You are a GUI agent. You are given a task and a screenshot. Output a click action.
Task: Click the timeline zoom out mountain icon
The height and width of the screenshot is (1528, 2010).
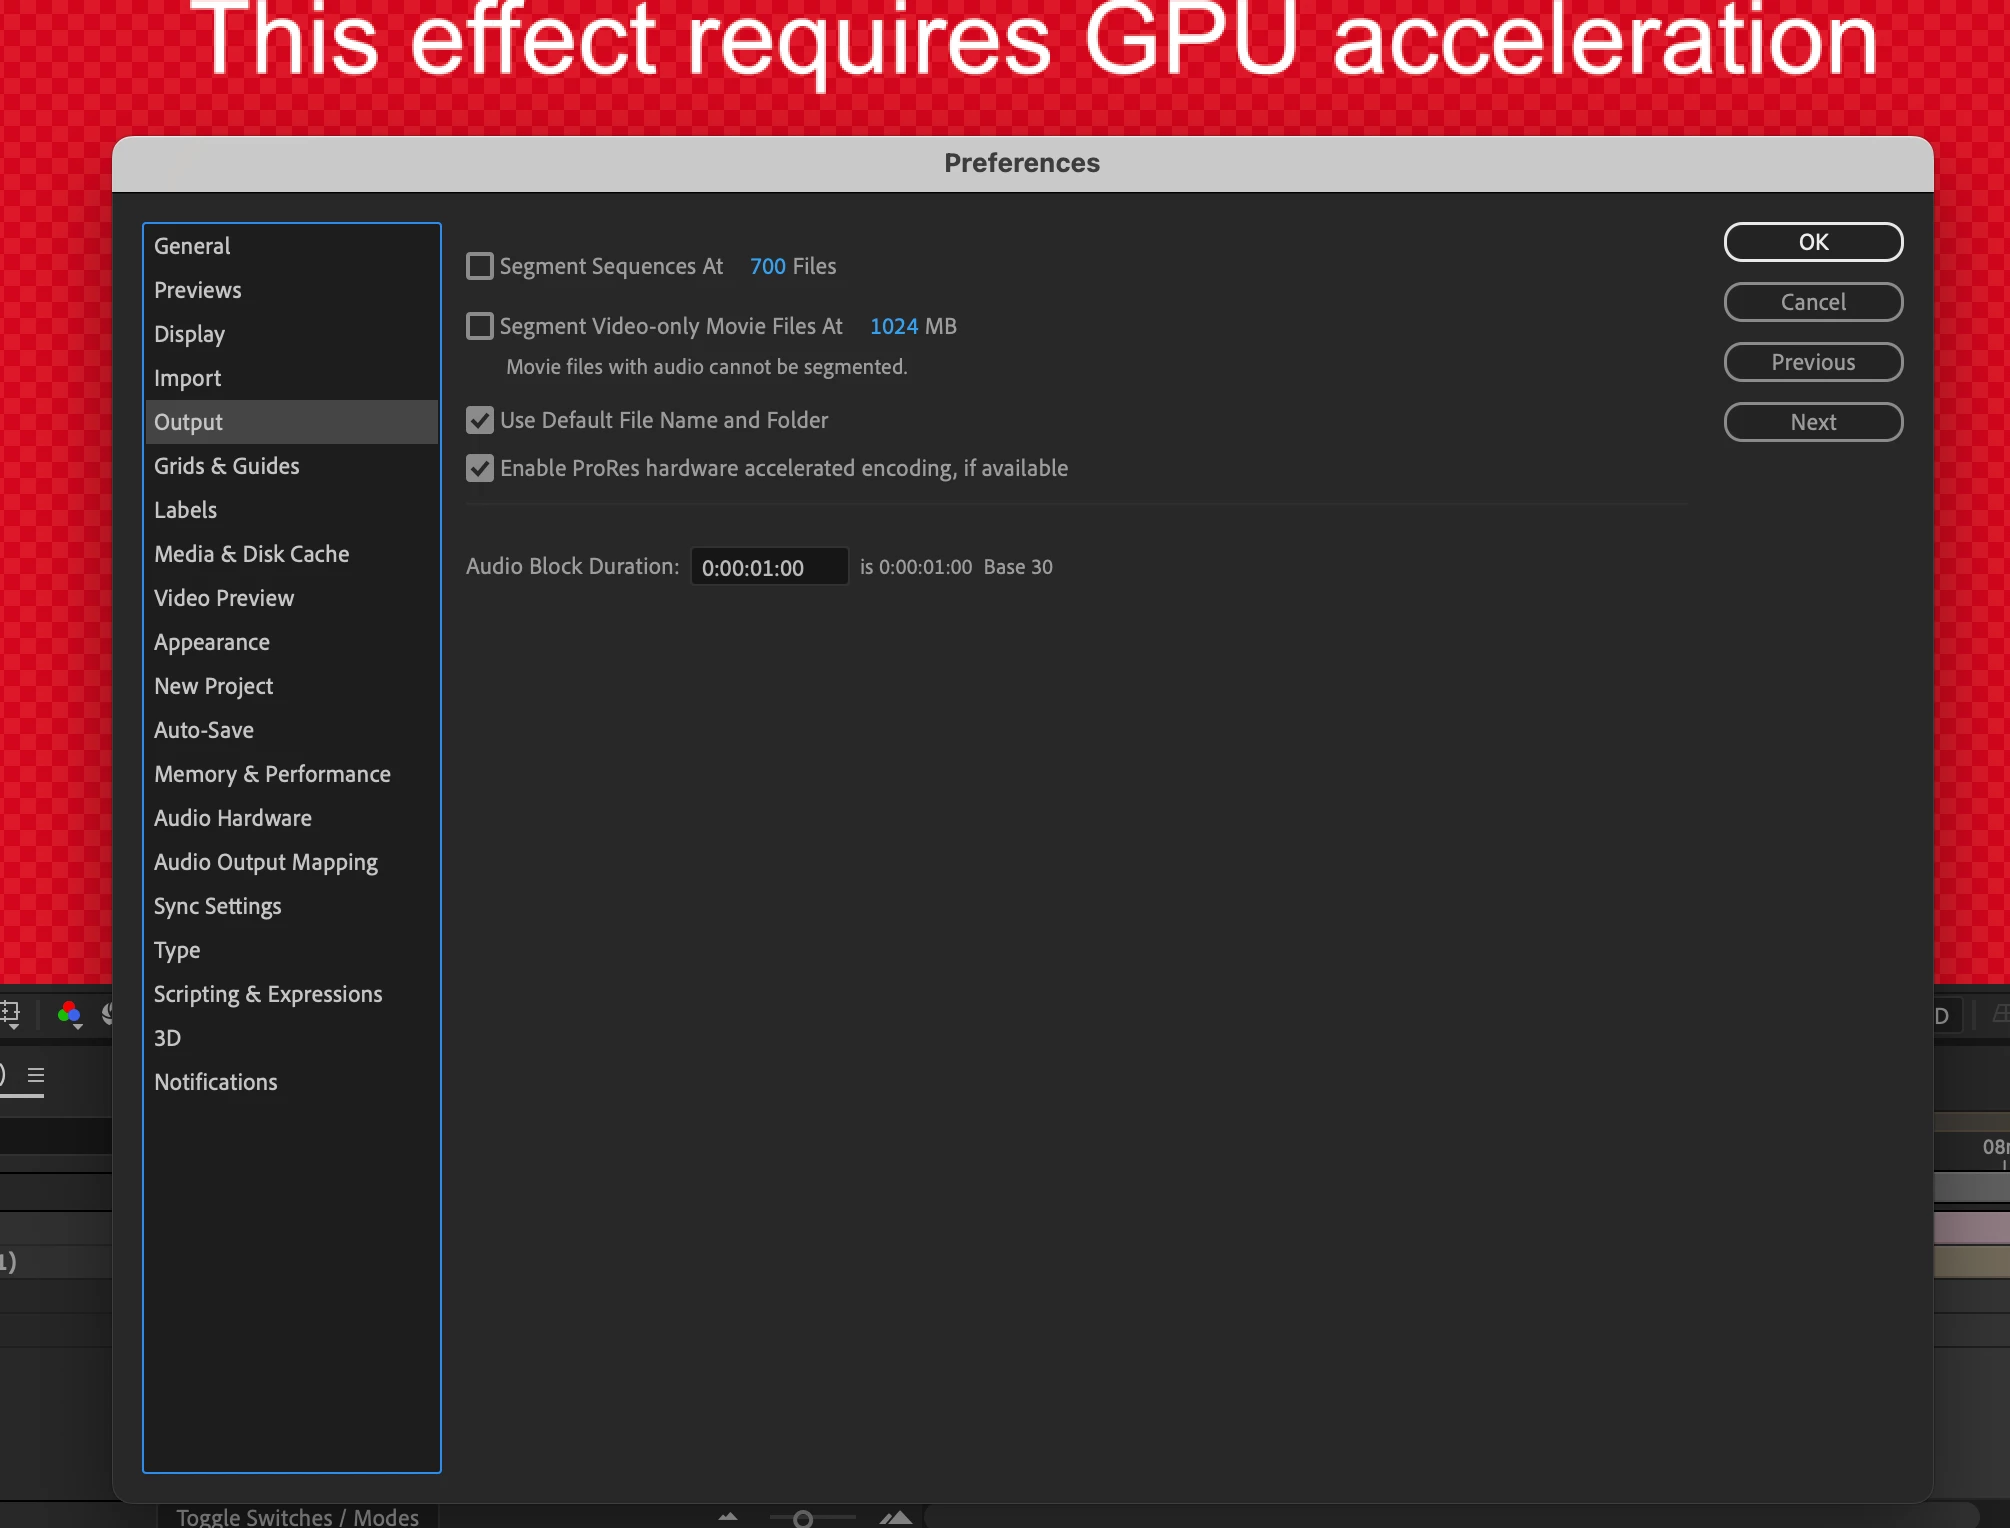[728, 1517]
